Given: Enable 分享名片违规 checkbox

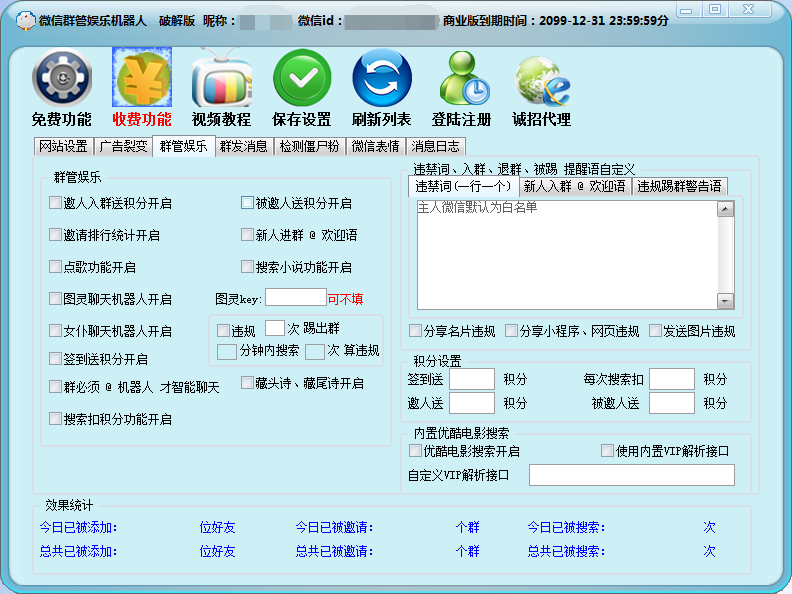Looking at the screenshot, I should (x=415, y=331).
